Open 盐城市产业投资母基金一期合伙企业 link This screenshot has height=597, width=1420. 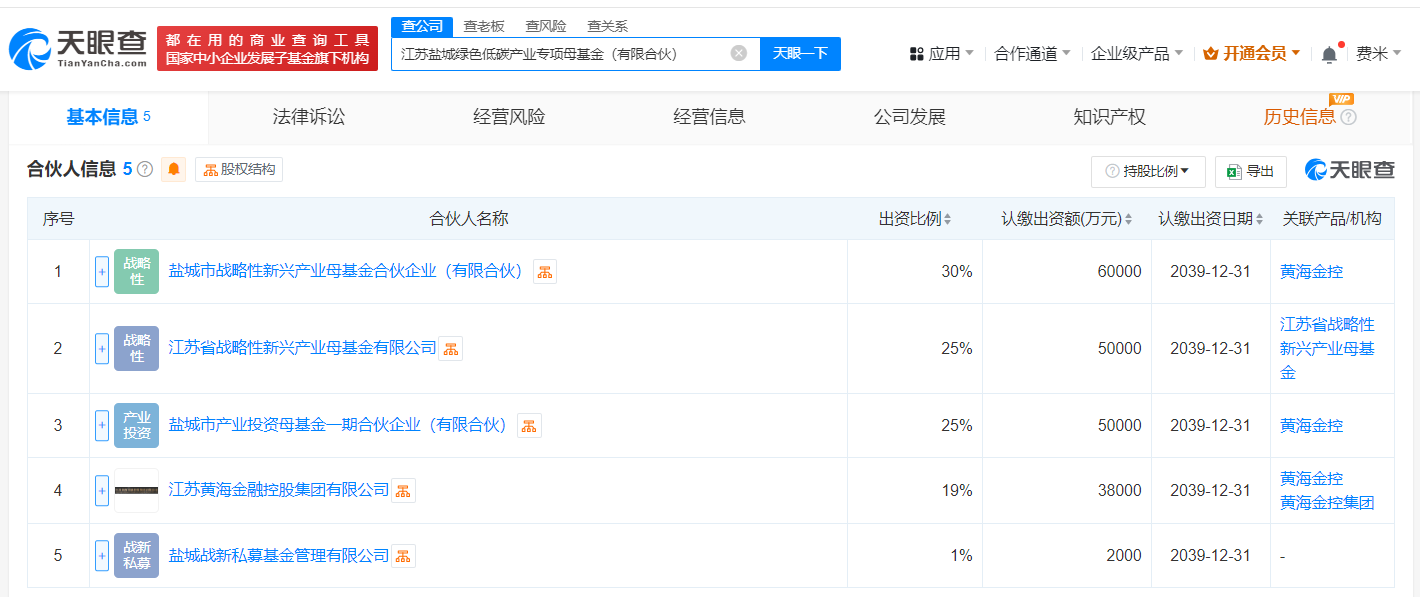(340, 425)
